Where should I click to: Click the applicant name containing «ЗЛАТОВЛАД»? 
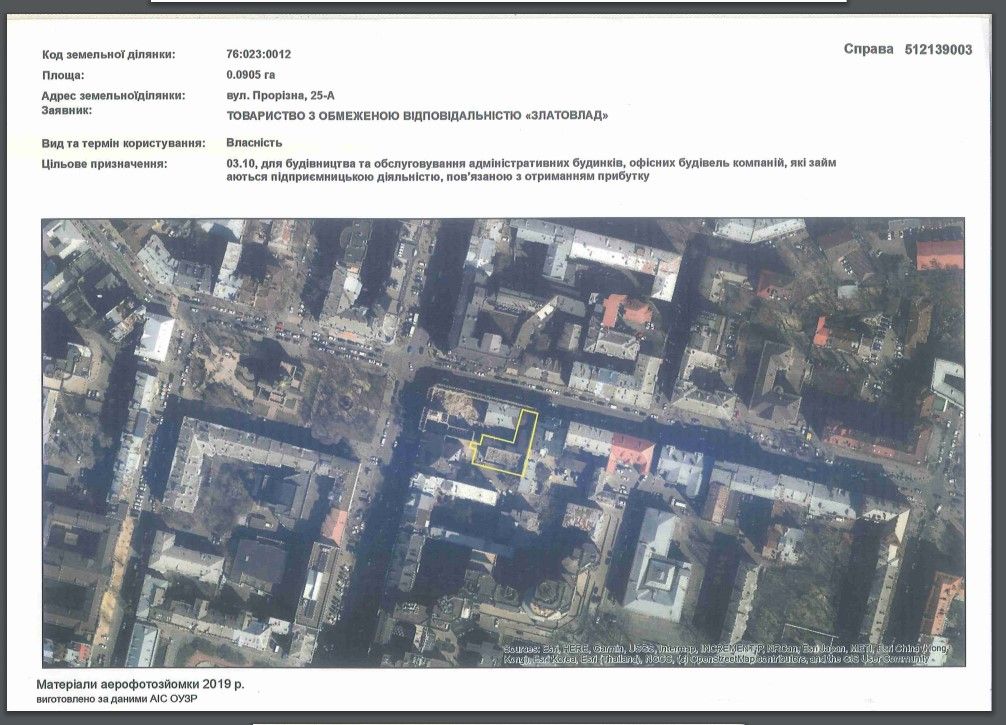click(417, 116)
